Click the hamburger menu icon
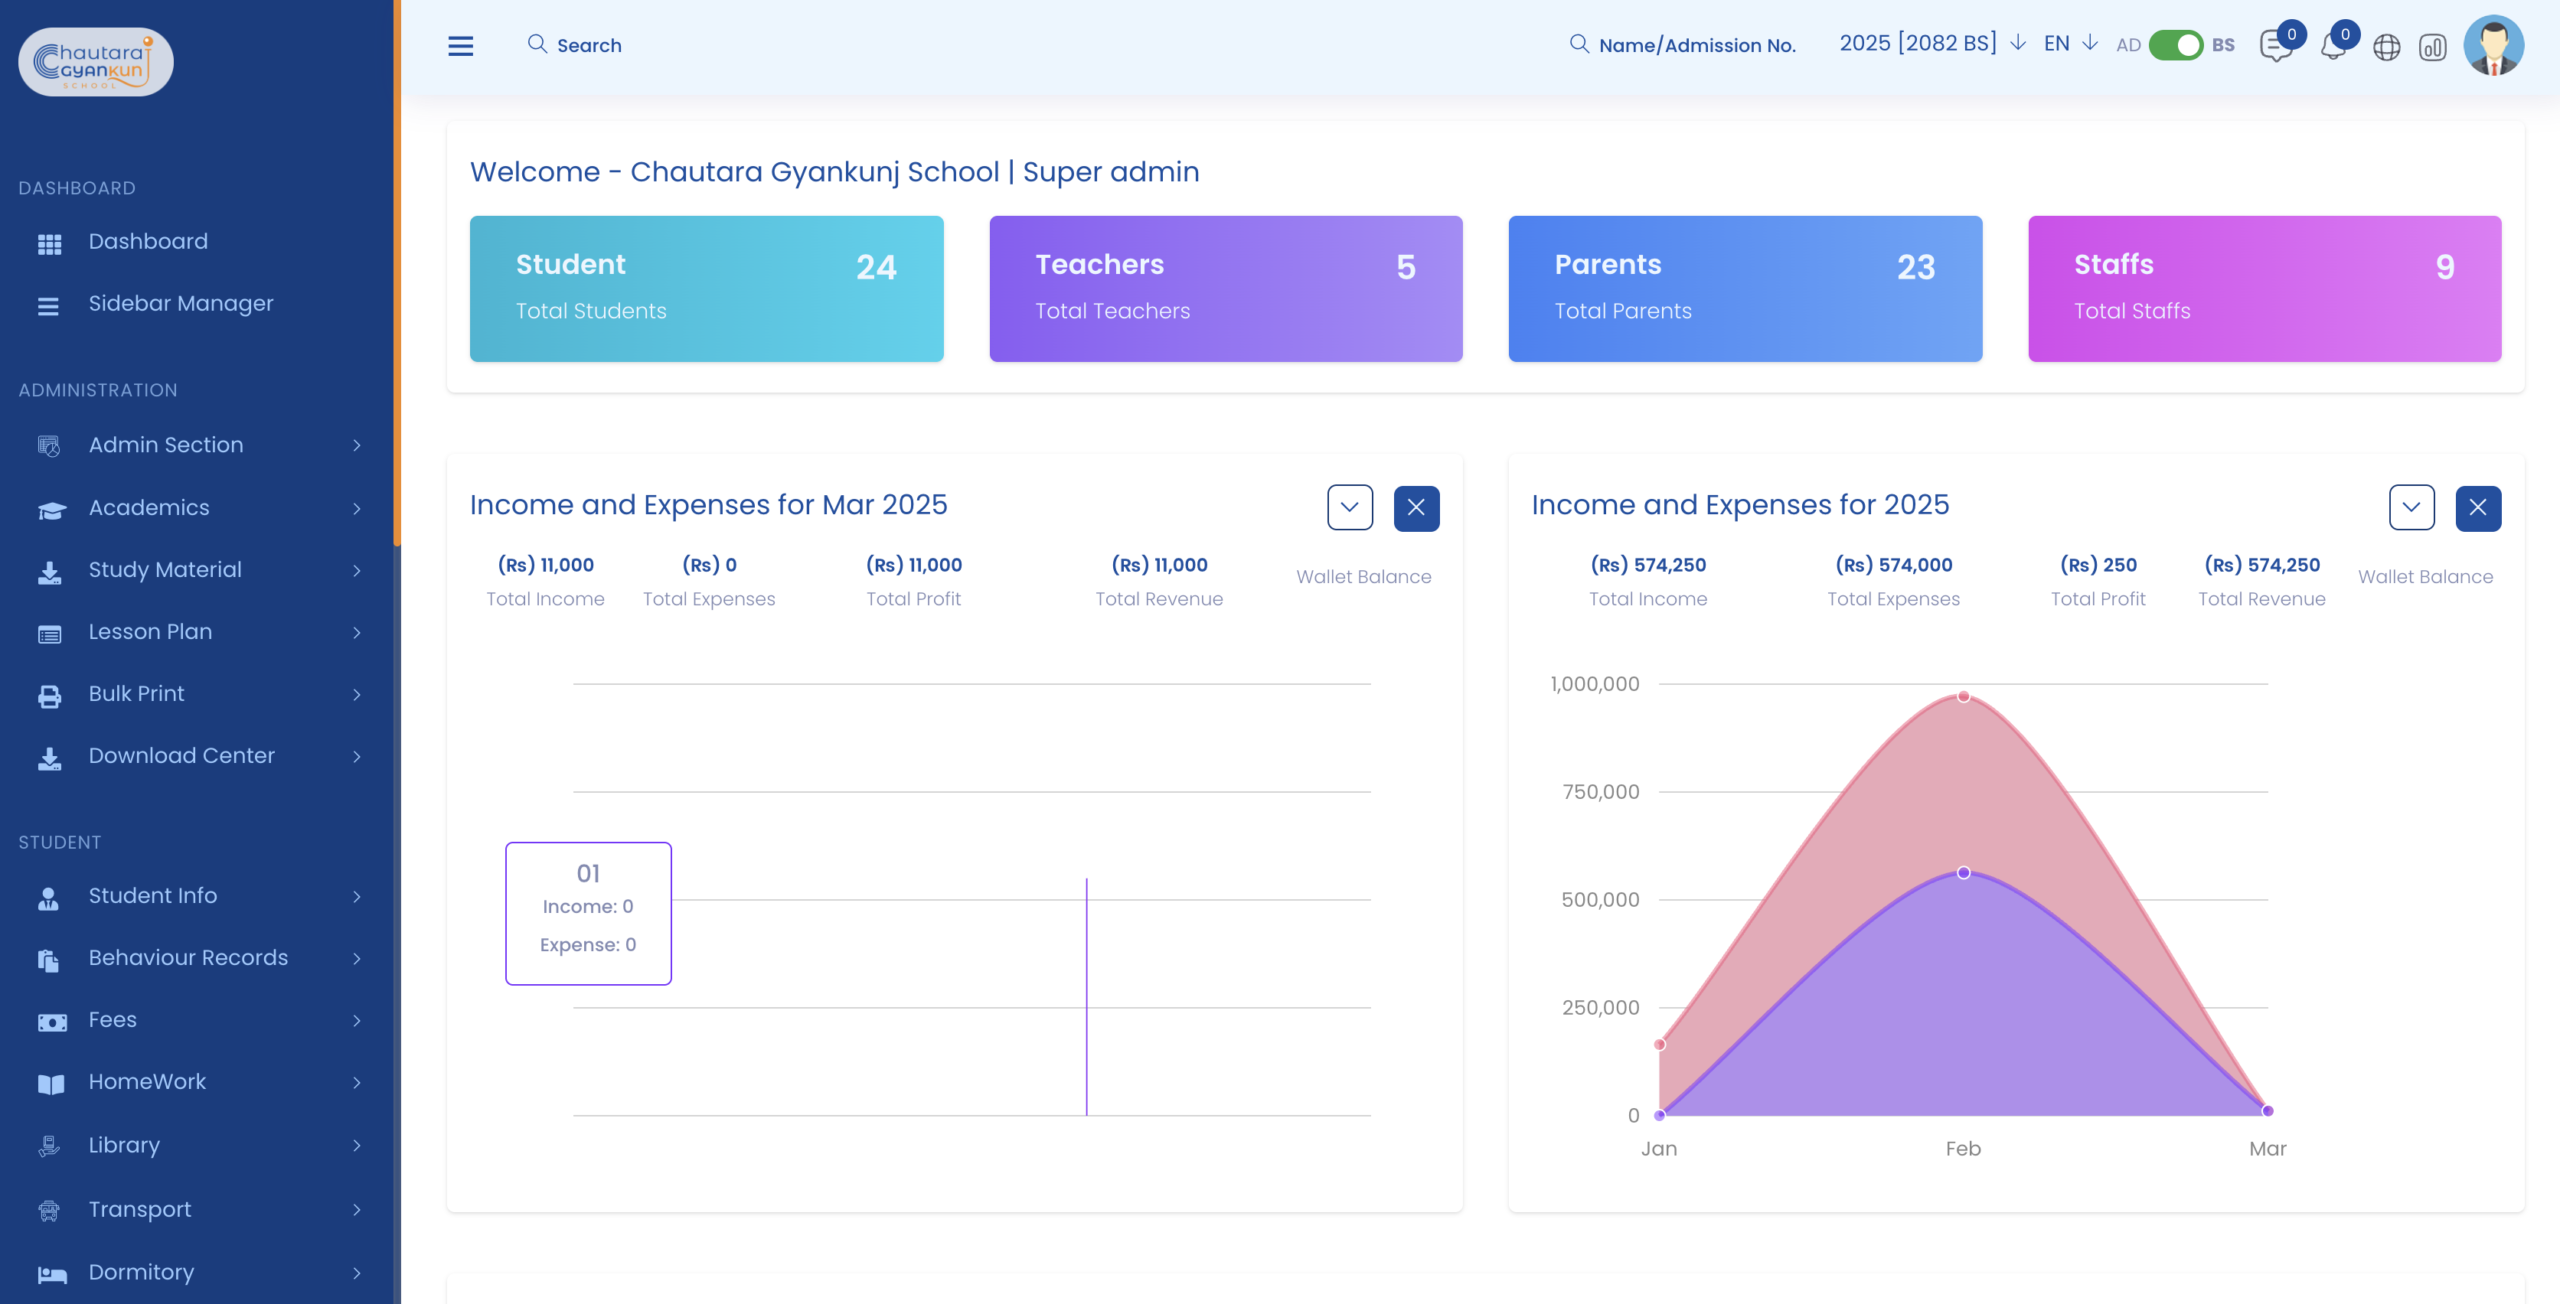 click(x=460, y=46)
